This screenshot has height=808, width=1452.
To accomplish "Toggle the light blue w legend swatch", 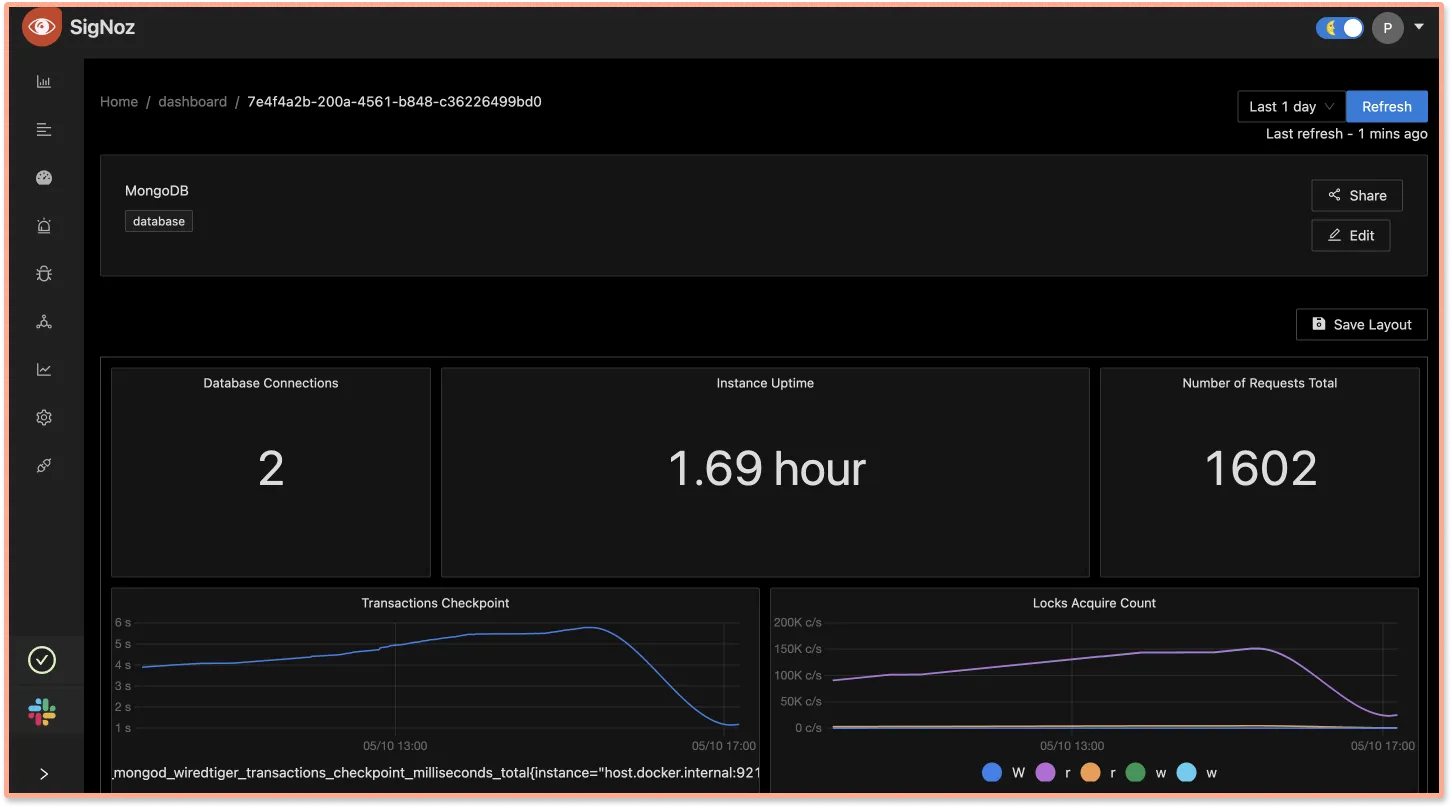I will [1186, 772].
